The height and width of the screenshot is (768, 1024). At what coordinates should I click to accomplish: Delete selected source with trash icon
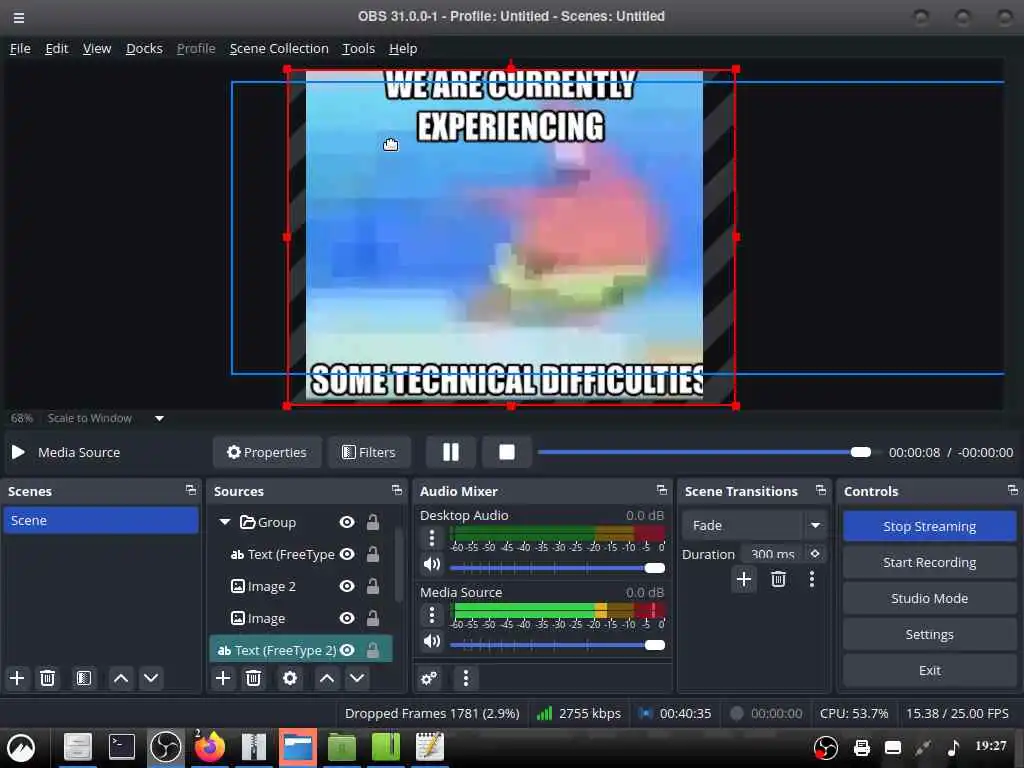[253, 678]
